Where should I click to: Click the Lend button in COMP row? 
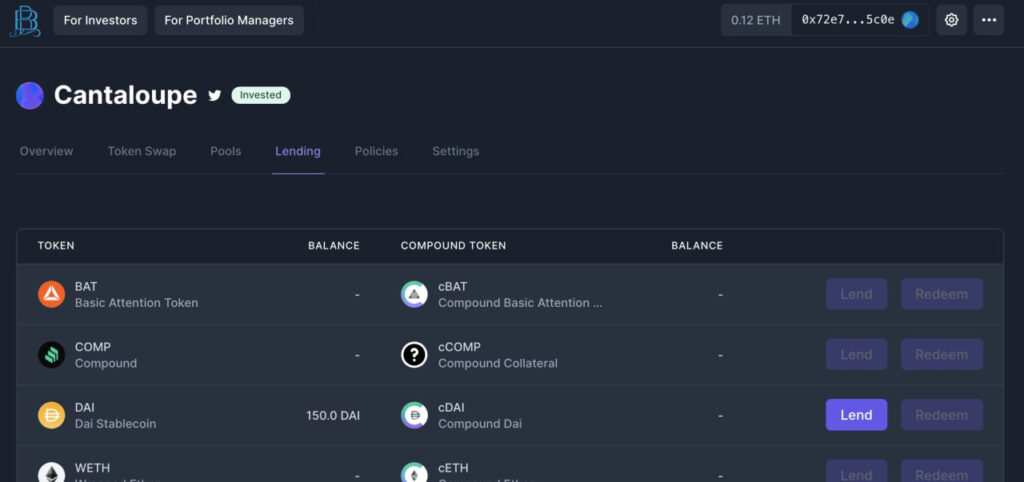(856, 354)
